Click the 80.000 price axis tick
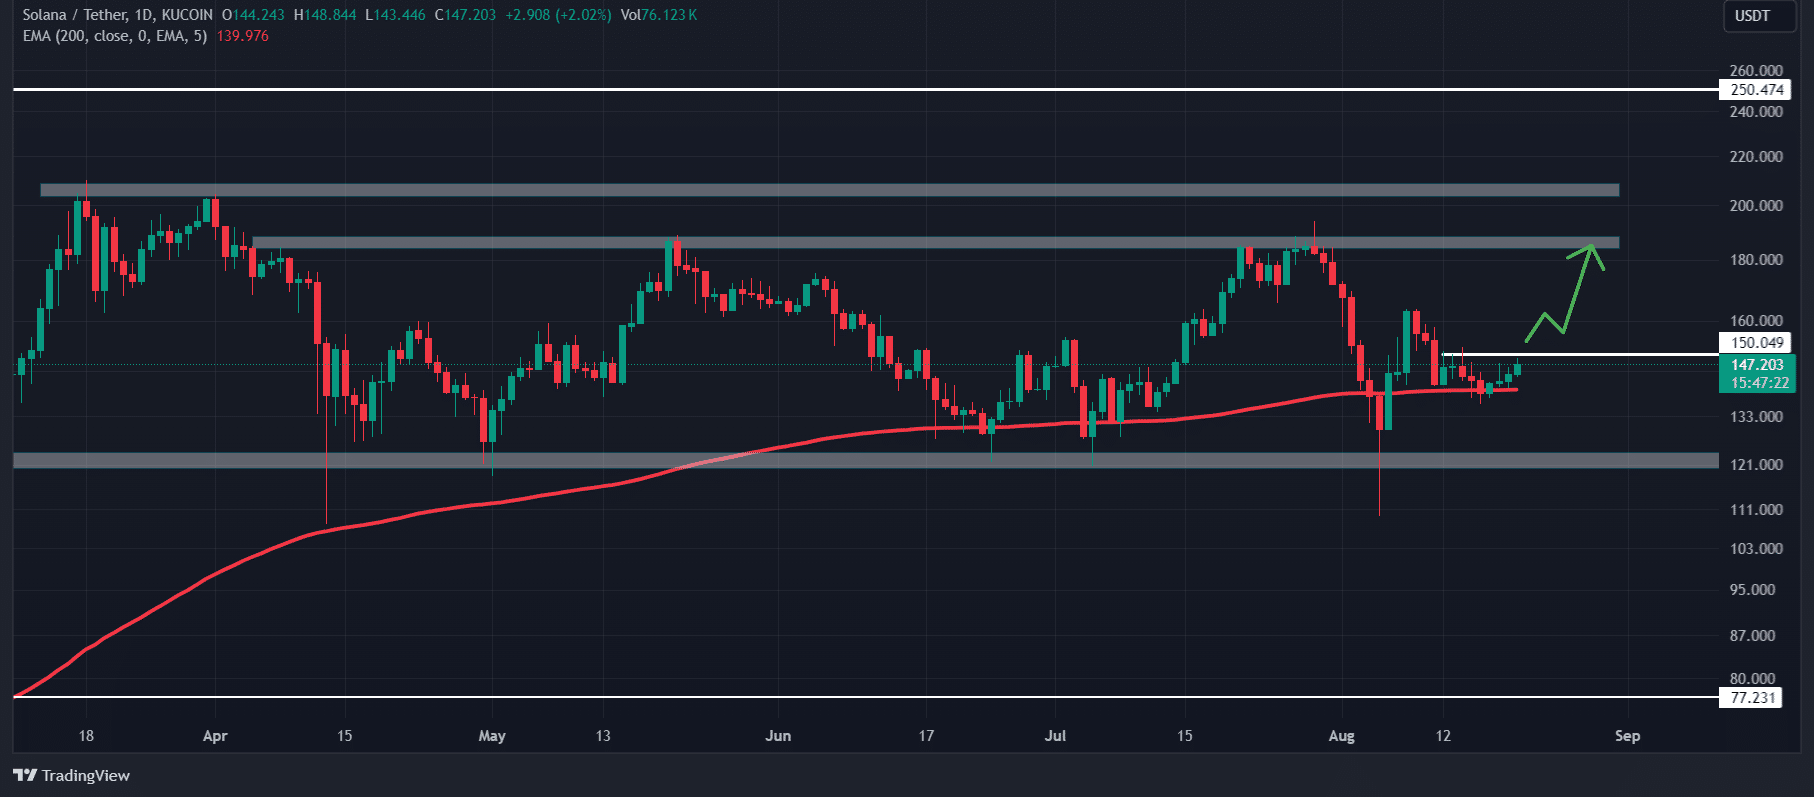The image size is (1814, 797). click(x=1753, y=679)
